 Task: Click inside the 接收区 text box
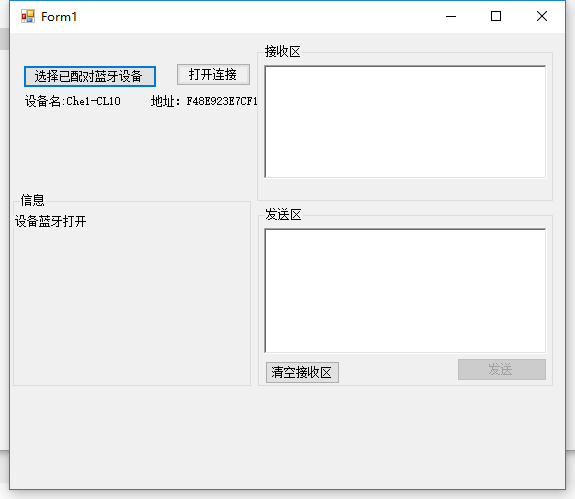405,122
